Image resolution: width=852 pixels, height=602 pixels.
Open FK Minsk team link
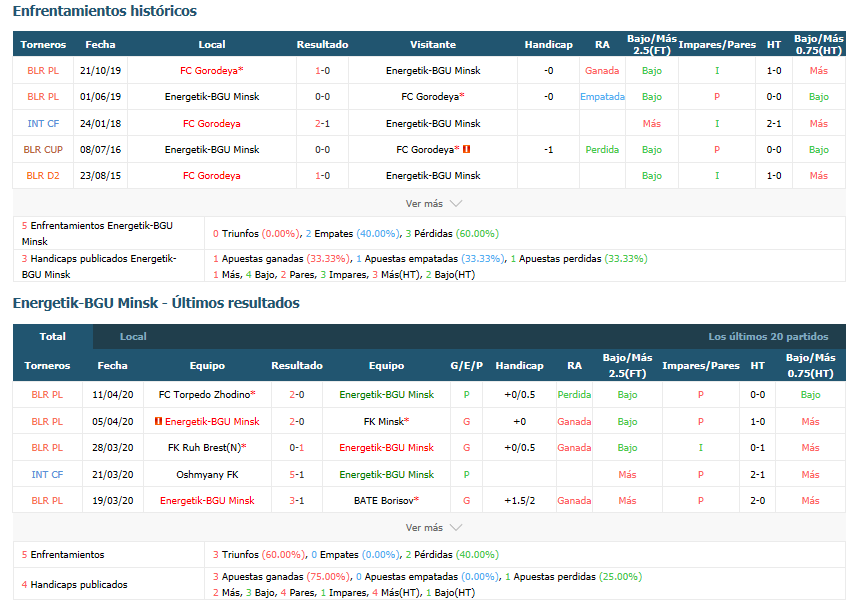pos(386,421)
